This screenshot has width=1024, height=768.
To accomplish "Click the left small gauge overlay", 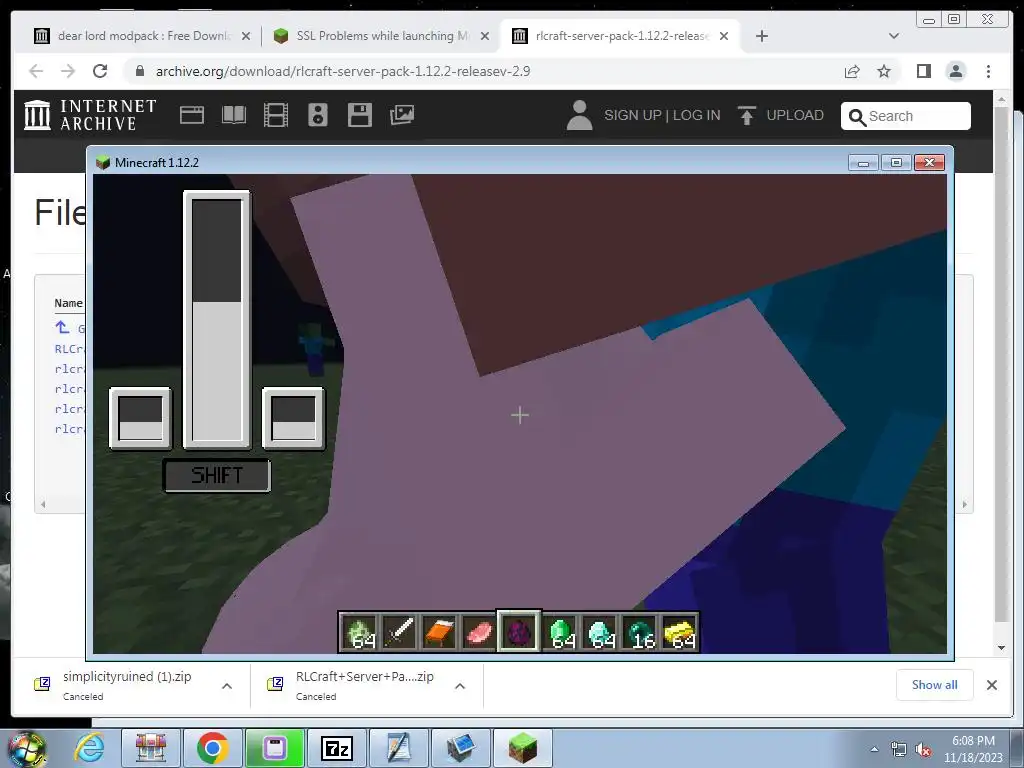I will tap(140, 418).
